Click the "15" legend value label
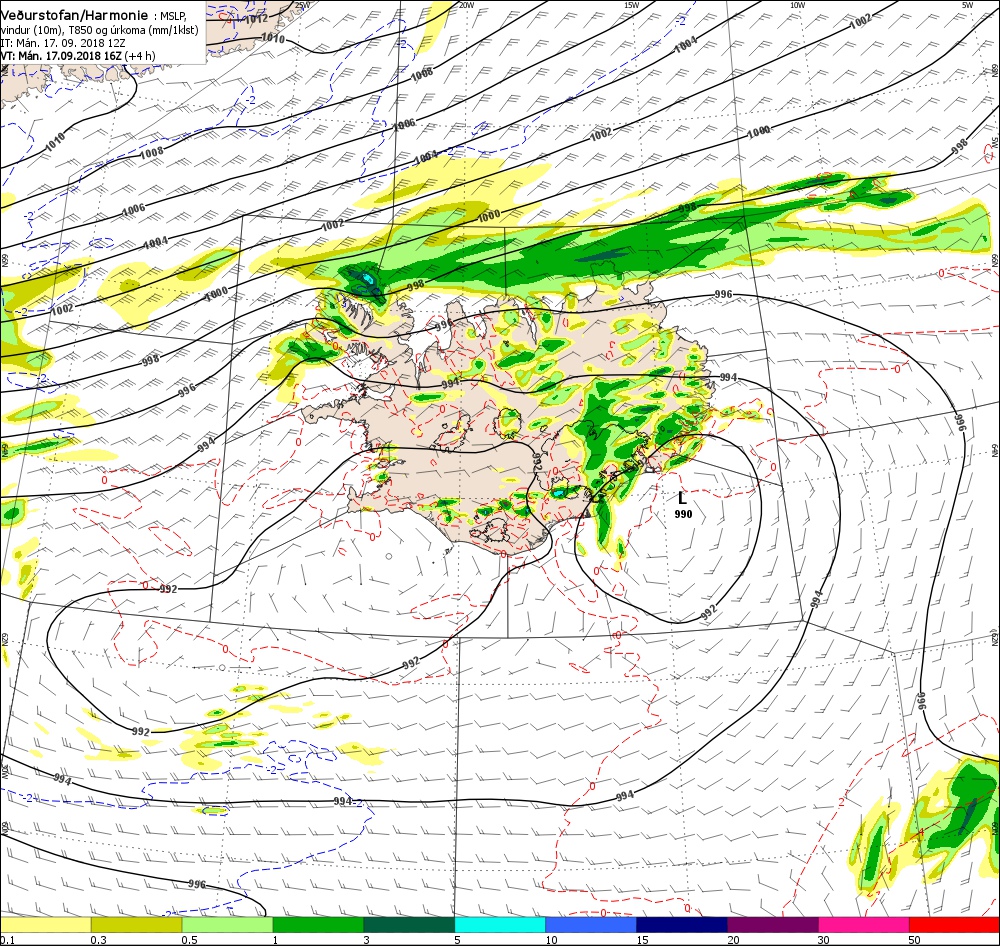This screenshot has width=1000, height=946. point(642,940)
